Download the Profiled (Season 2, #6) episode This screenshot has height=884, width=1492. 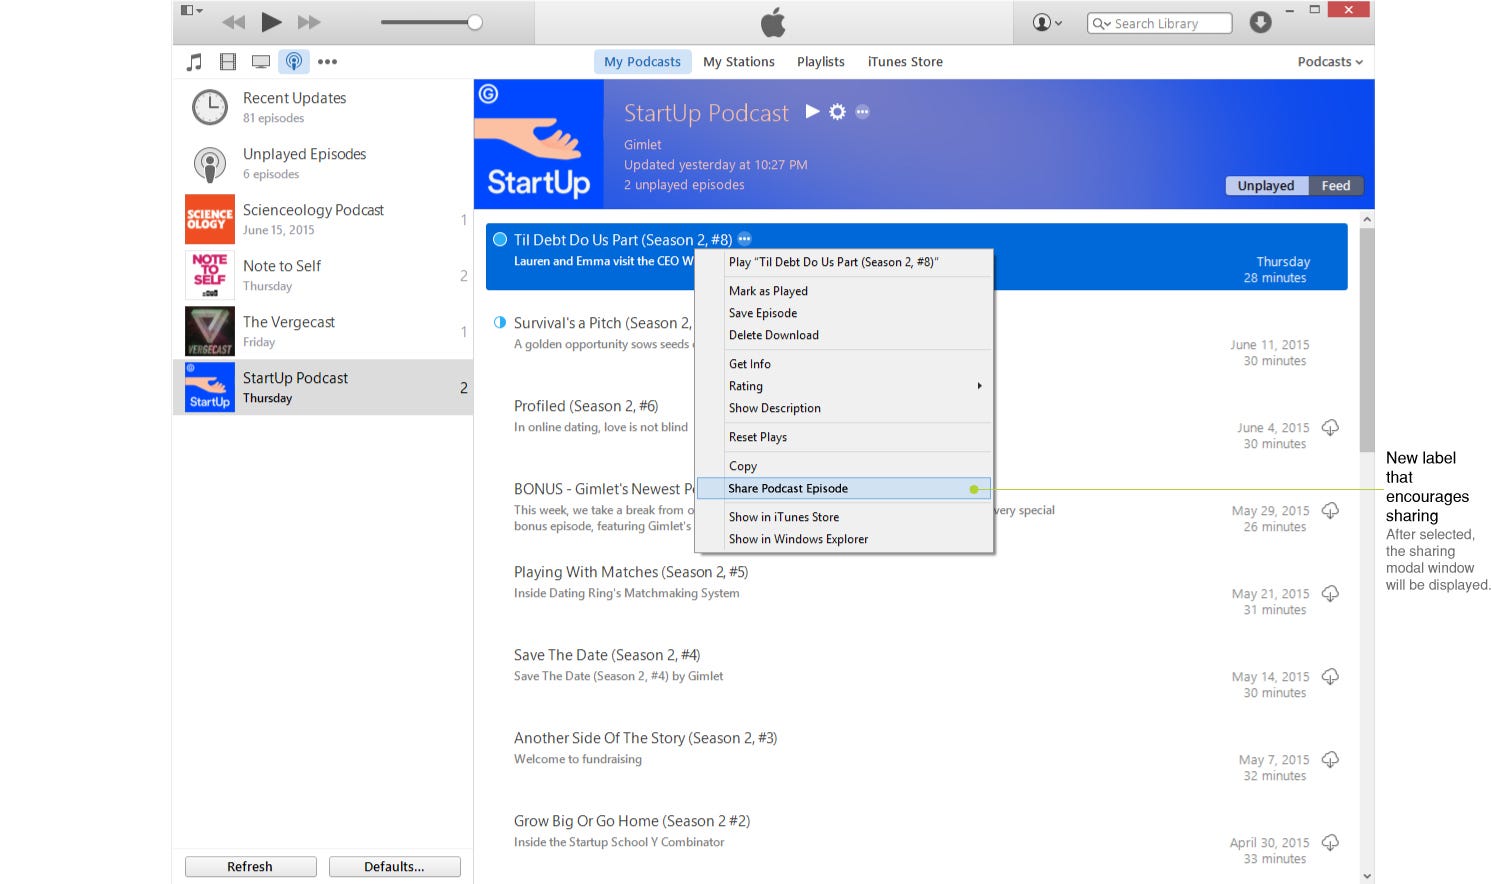click(1330, 428)
